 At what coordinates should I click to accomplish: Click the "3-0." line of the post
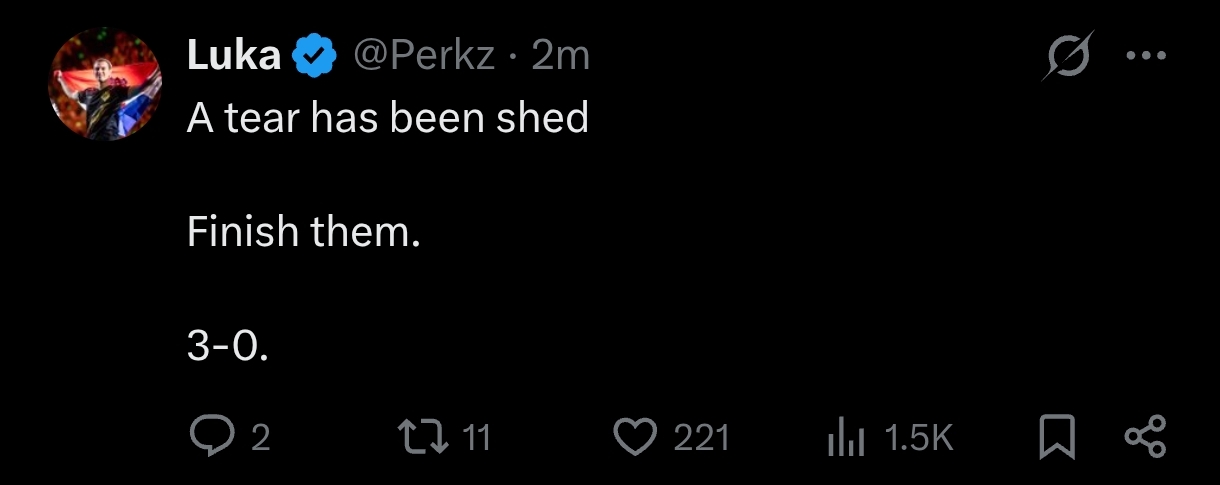coord(229,346)
